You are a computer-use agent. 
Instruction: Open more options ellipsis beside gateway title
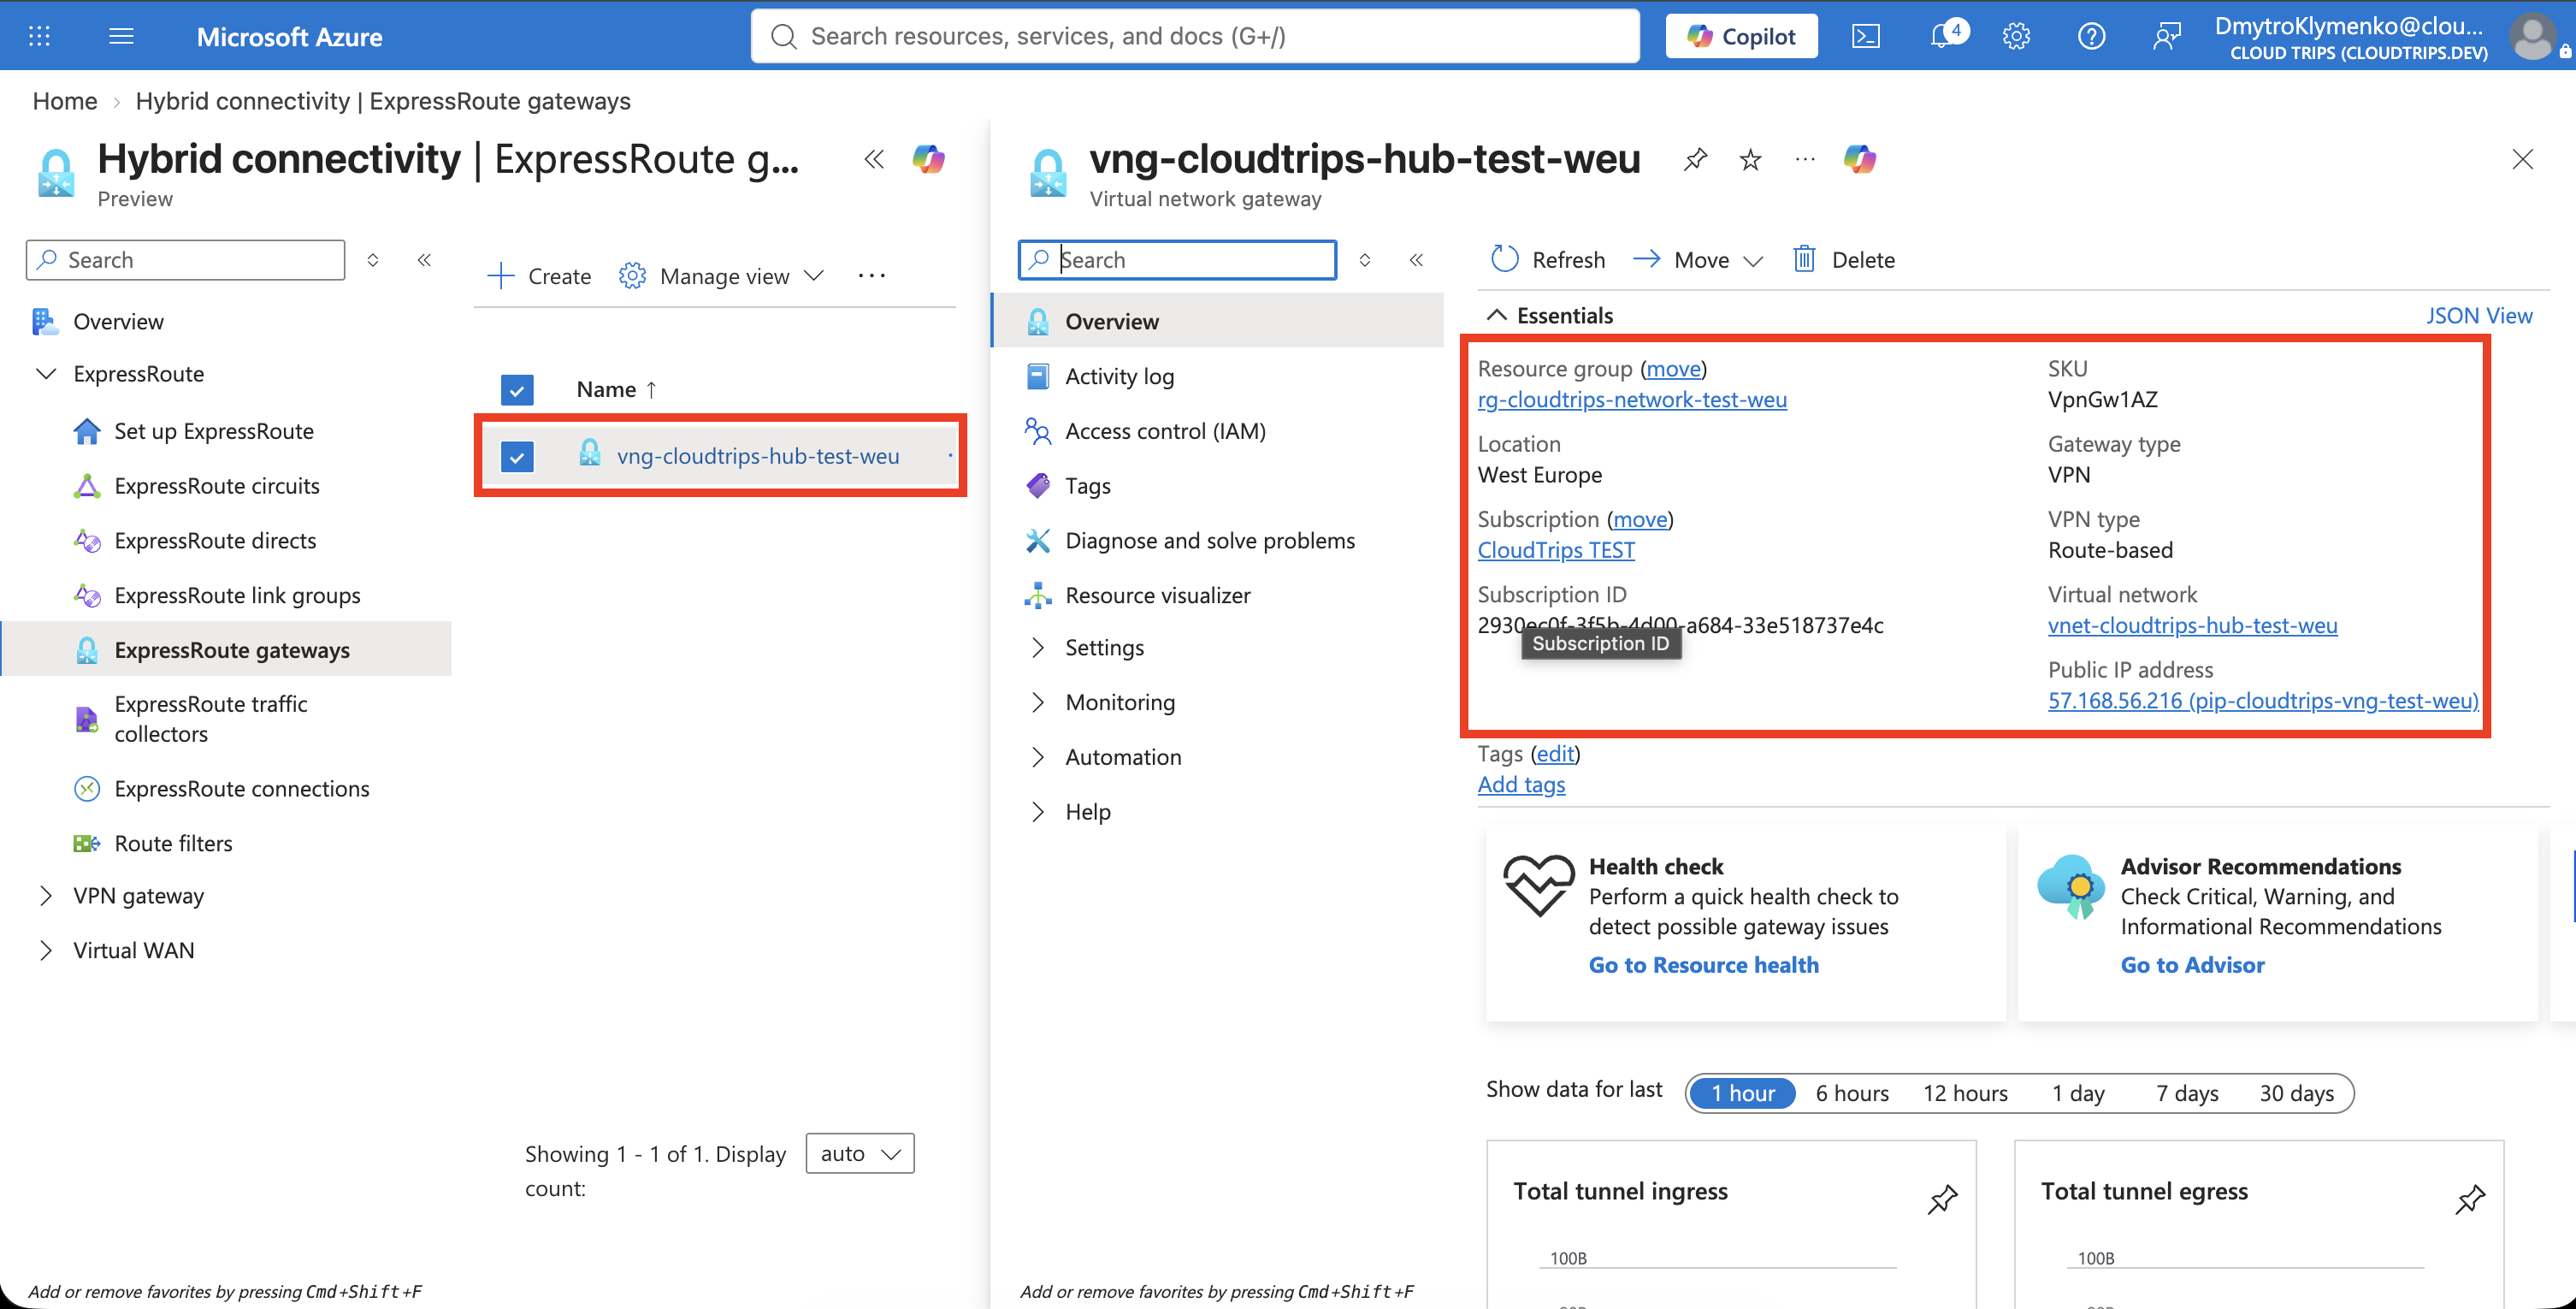(x=1805, y=159)
